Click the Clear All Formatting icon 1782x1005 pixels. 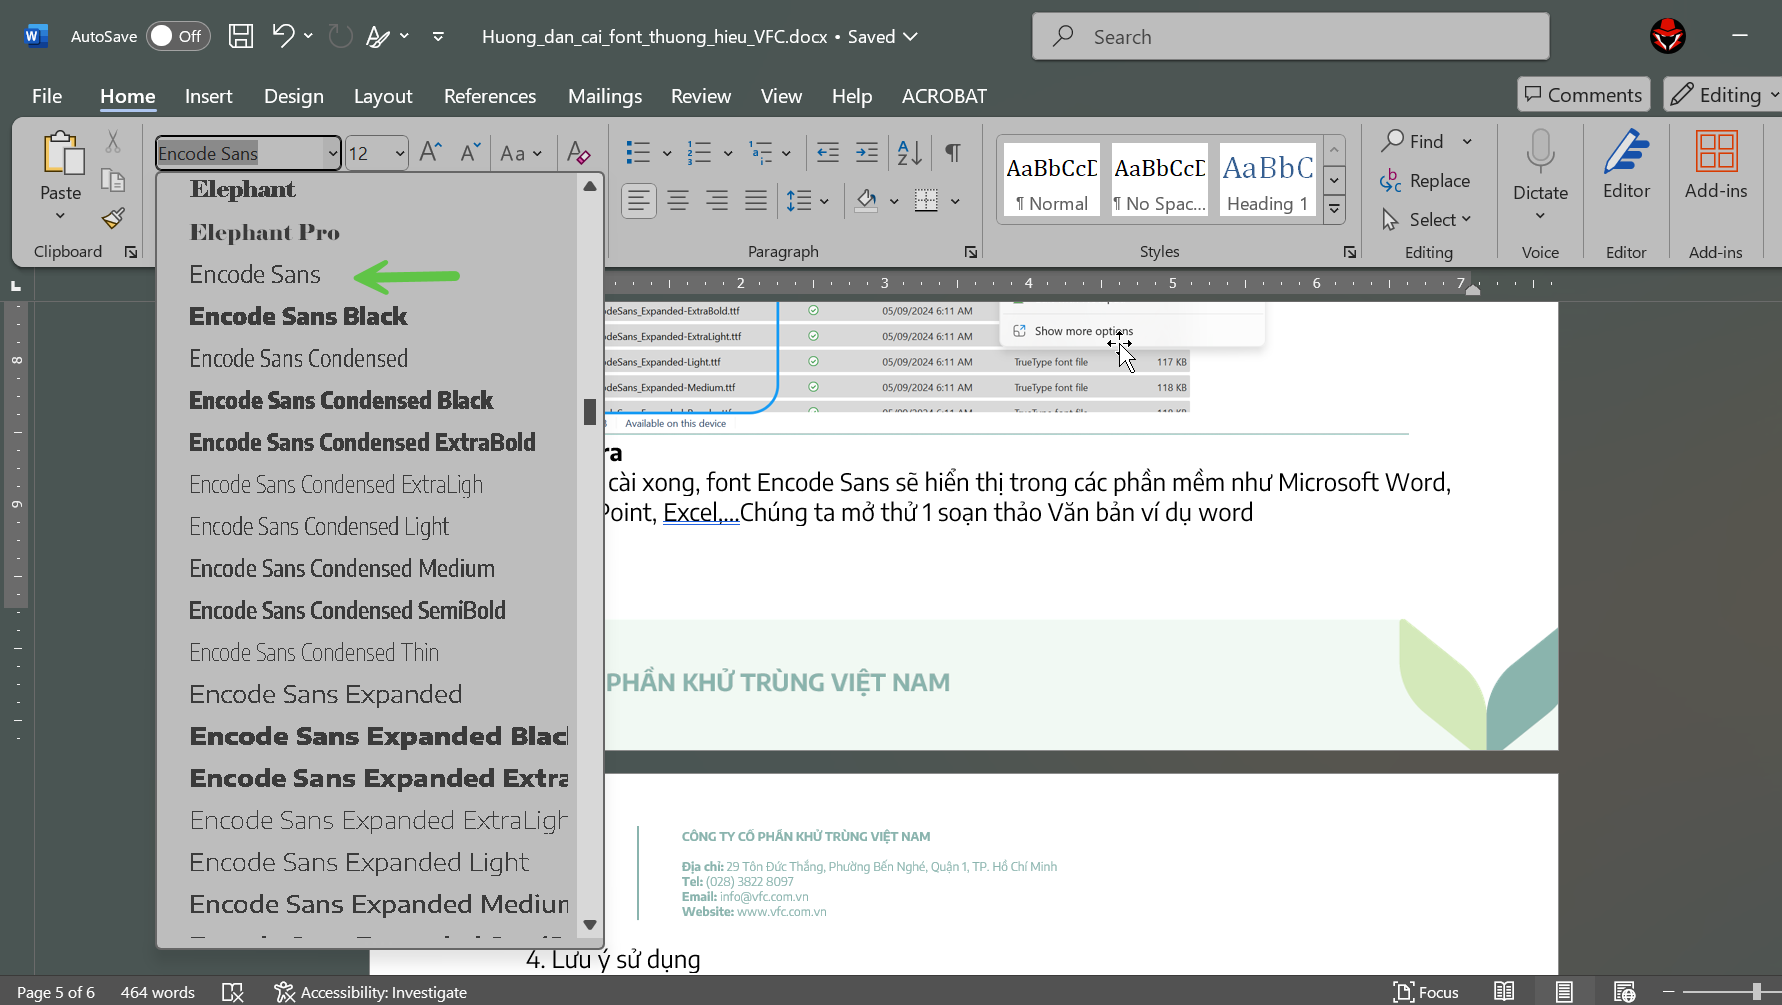(x=578, y=152)
